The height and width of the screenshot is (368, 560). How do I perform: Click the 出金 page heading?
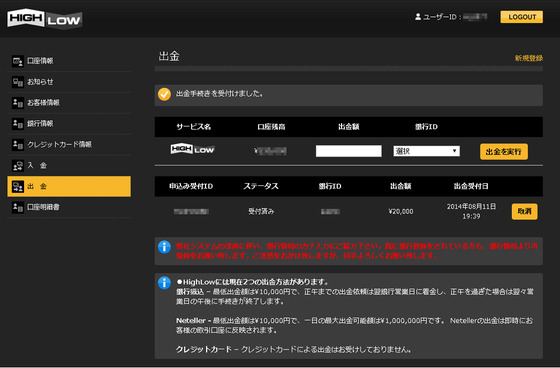[x=169, y=56]
